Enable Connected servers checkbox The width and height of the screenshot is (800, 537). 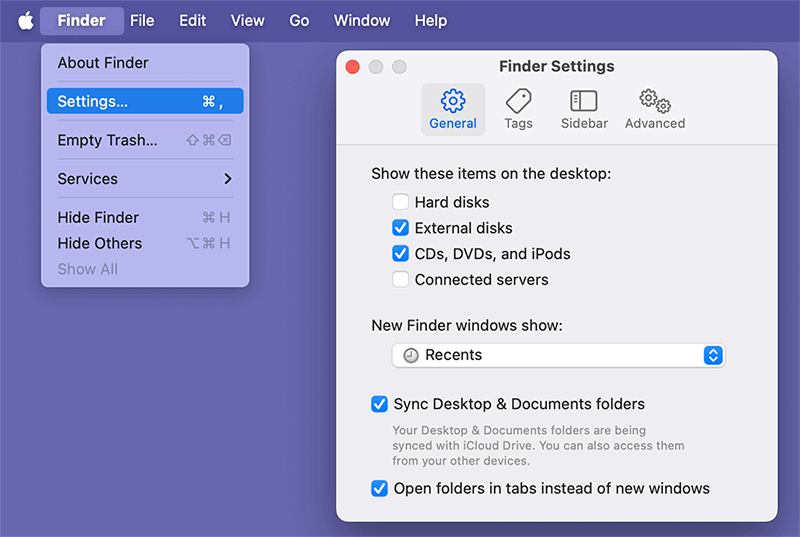pyautogui.click(x=401, y=279)
